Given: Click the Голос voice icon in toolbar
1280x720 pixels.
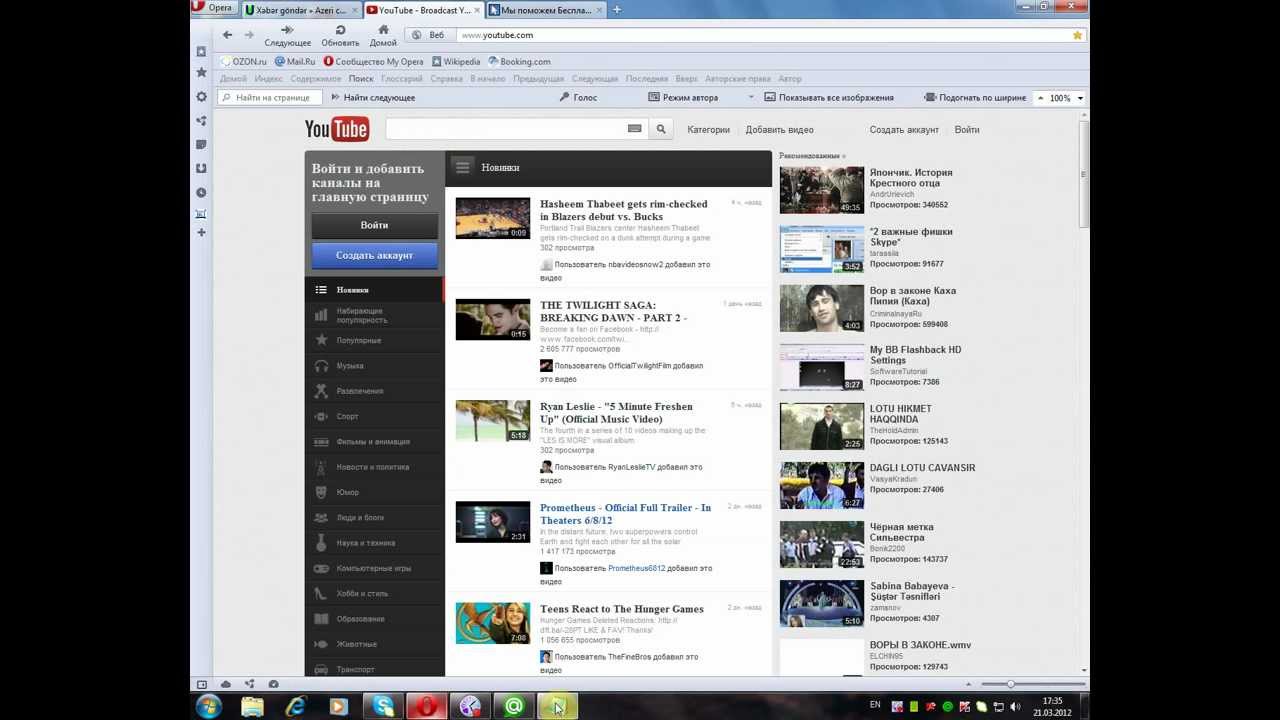Looking at the screenshot, I should [x=564, y=97].
